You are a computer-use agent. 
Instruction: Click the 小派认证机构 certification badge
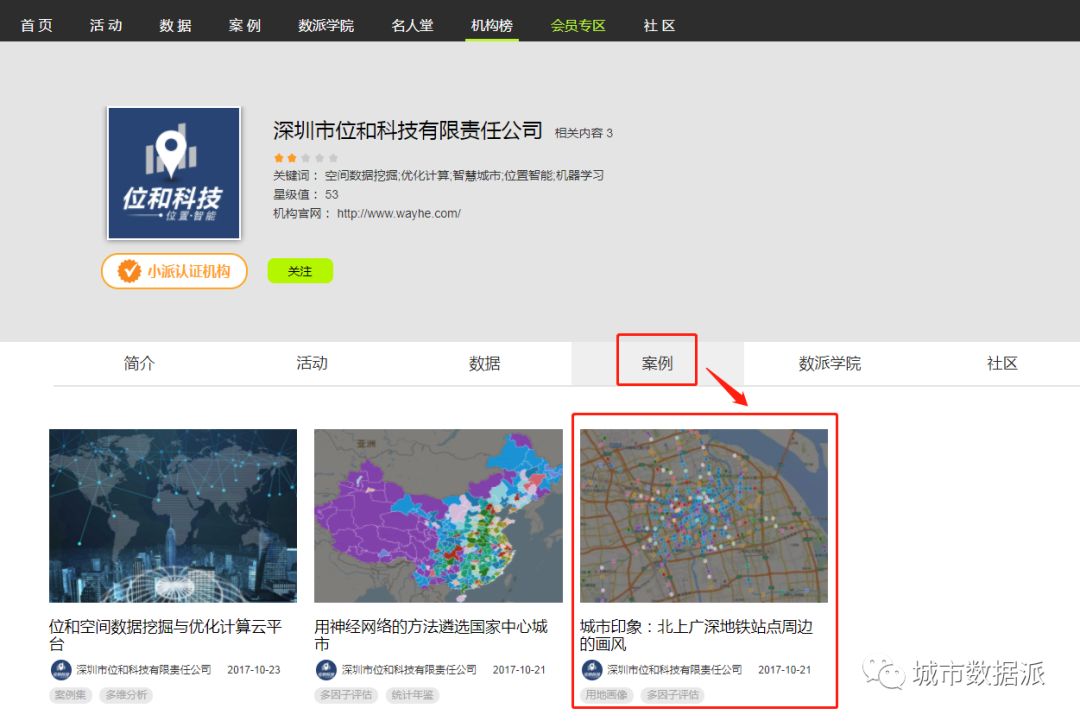(x=174, y=271)
